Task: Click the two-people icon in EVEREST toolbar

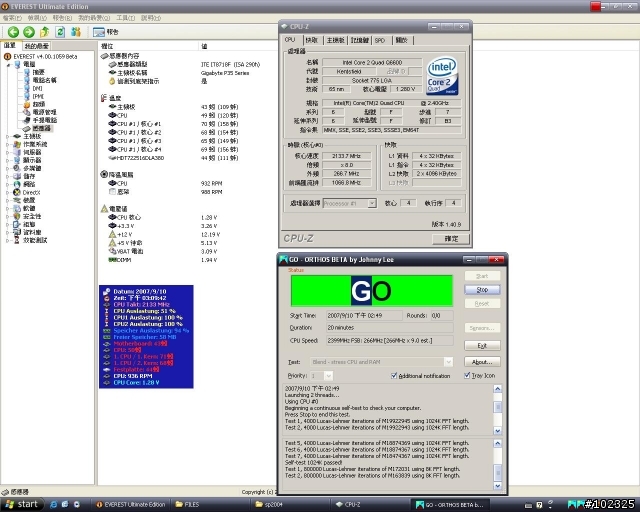Action: coord(76,32)
